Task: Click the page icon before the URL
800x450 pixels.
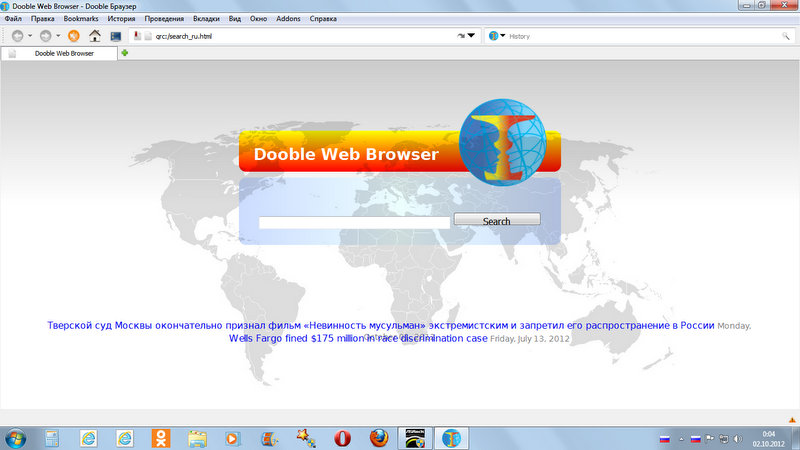Action: pos(148,36)
